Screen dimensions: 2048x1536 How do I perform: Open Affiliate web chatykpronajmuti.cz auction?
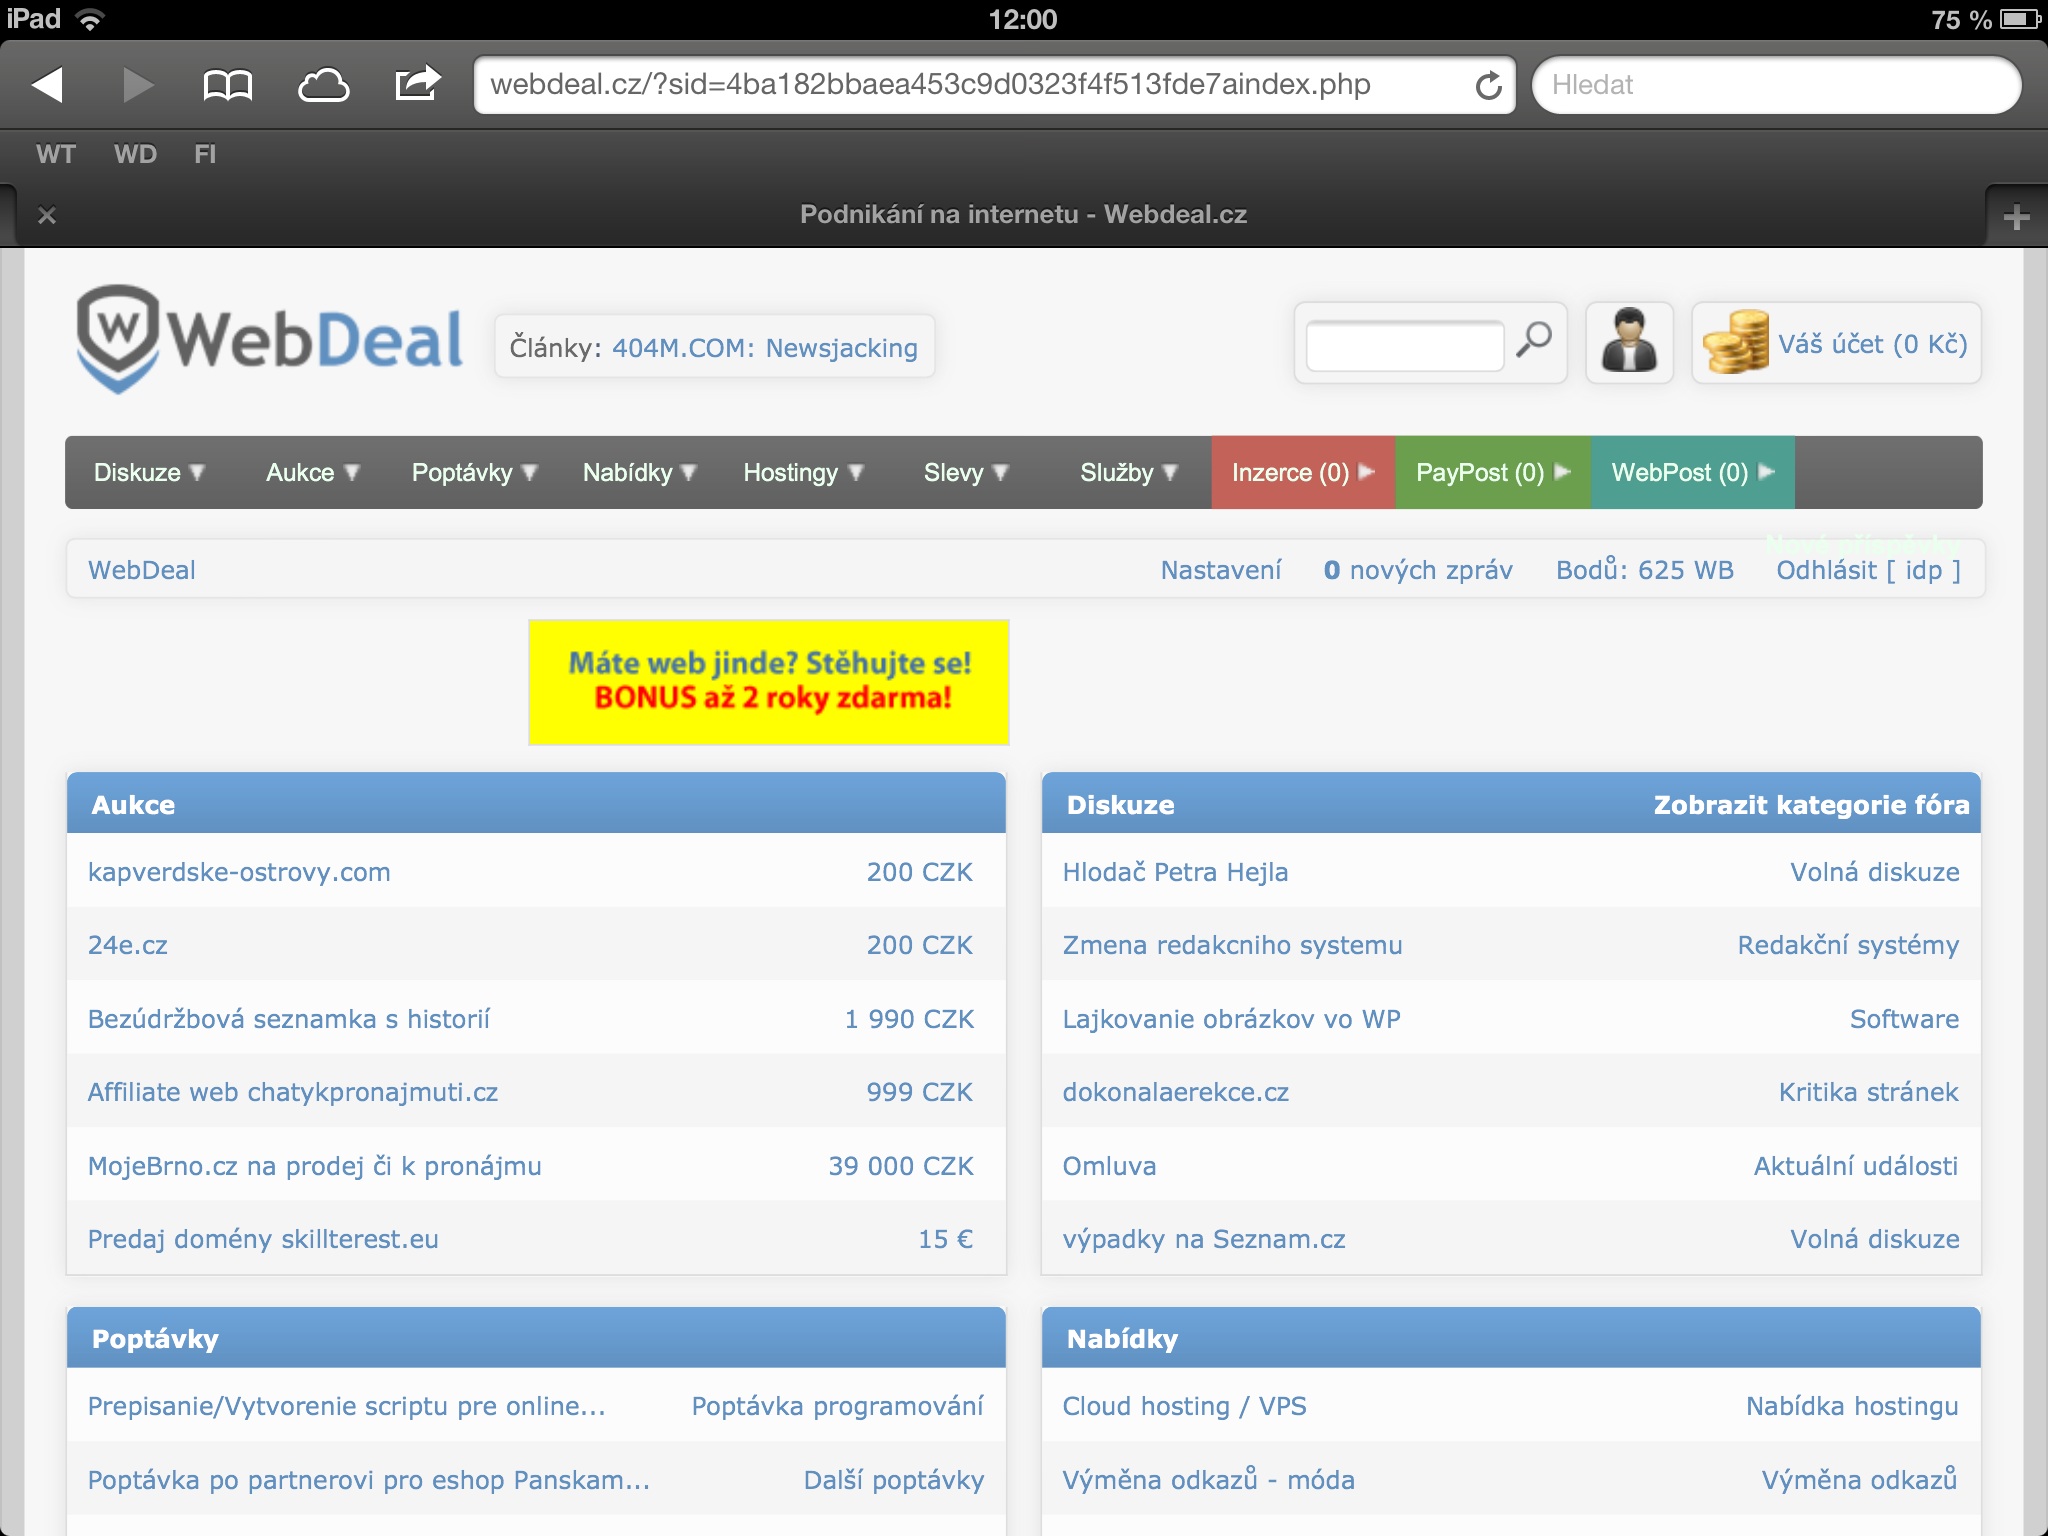click(x=292, y=1092)
